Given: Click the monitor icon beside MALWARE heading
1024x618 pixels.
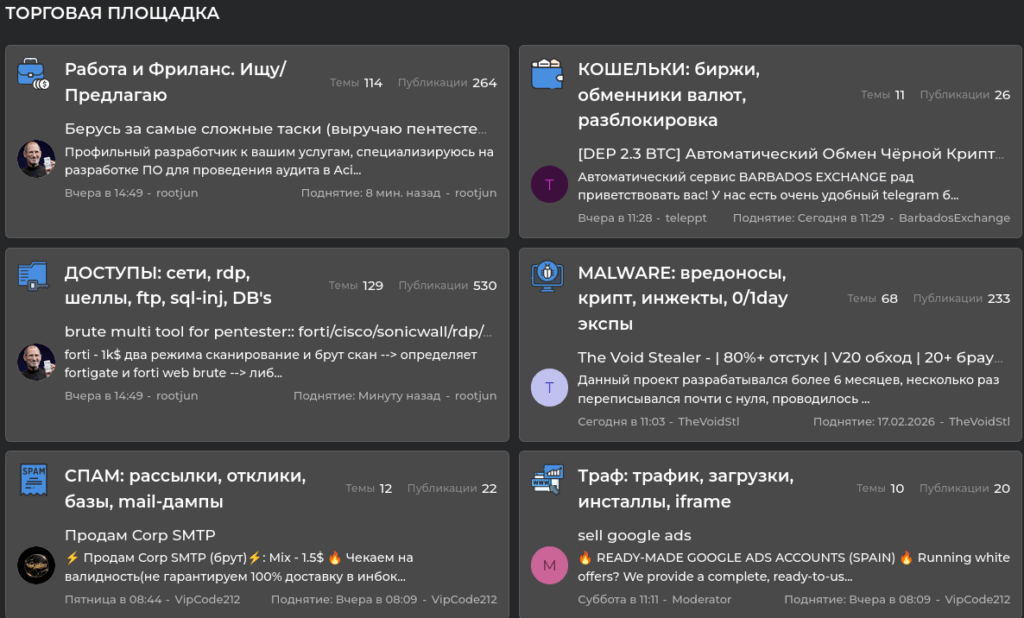Looking at the screenshot, I should click(x=547, y=275).
